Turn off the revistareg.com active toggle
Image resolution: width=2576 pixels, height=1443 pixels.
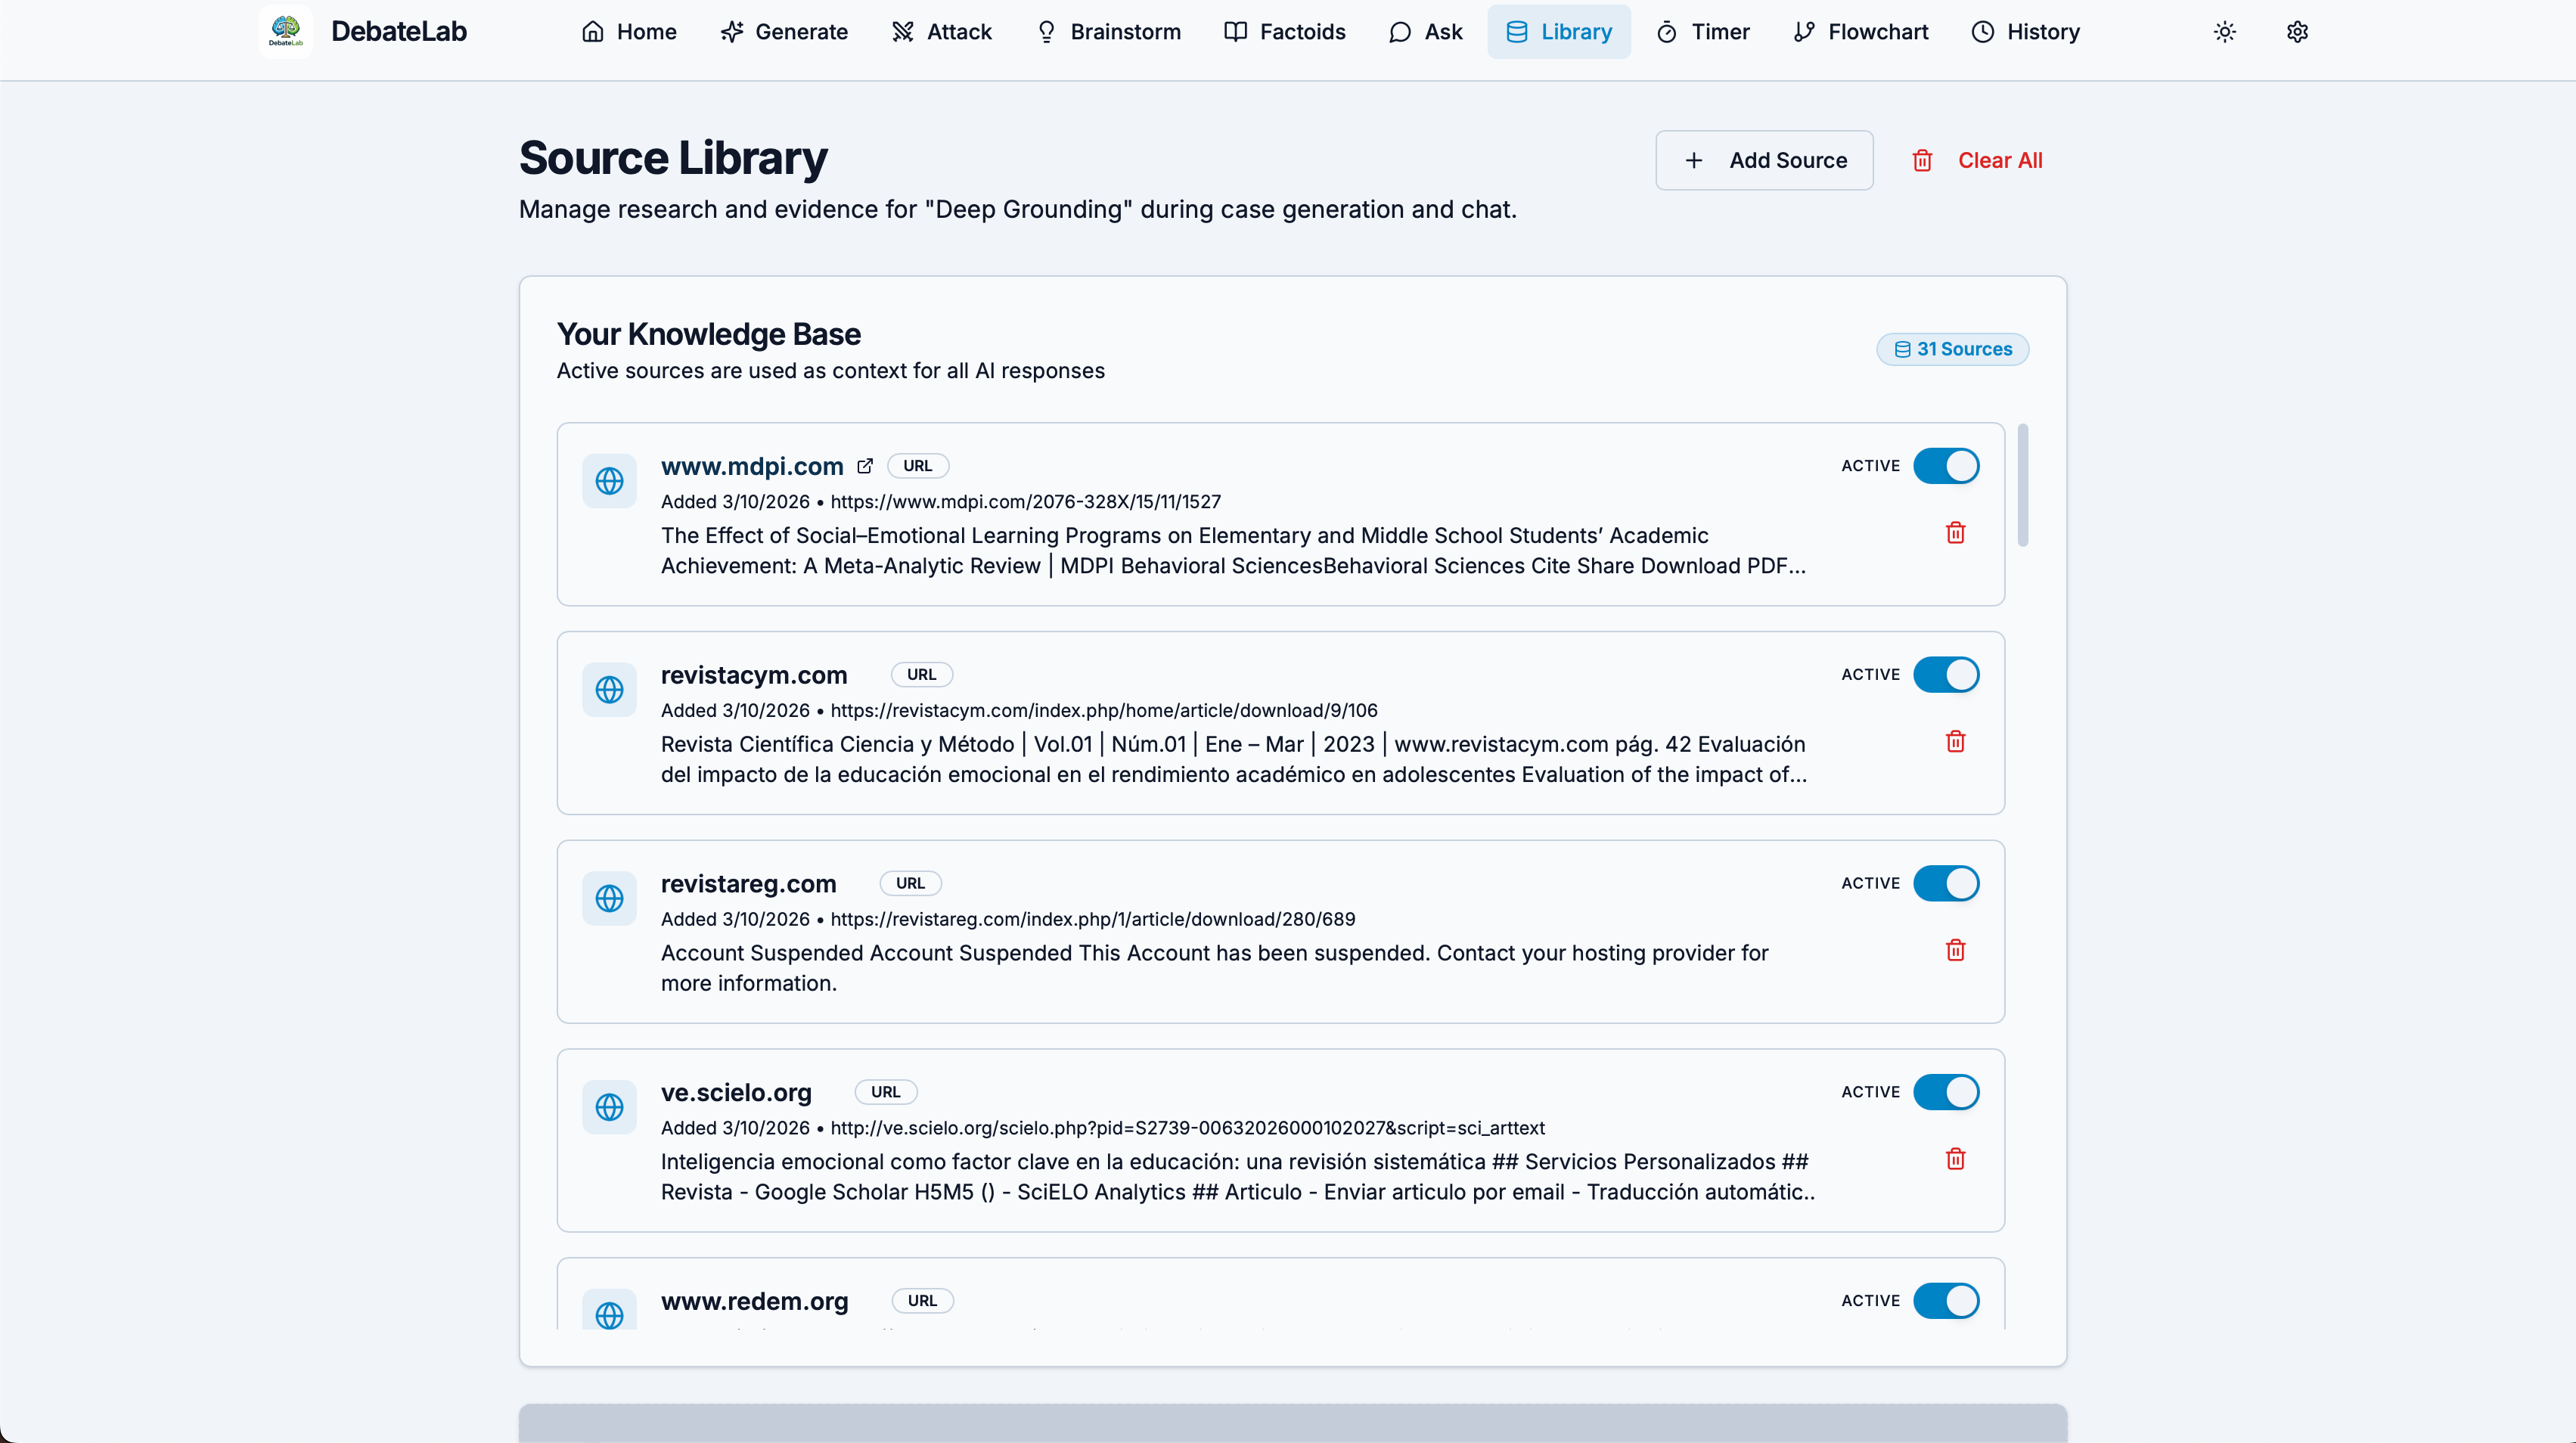[1945, 884]
